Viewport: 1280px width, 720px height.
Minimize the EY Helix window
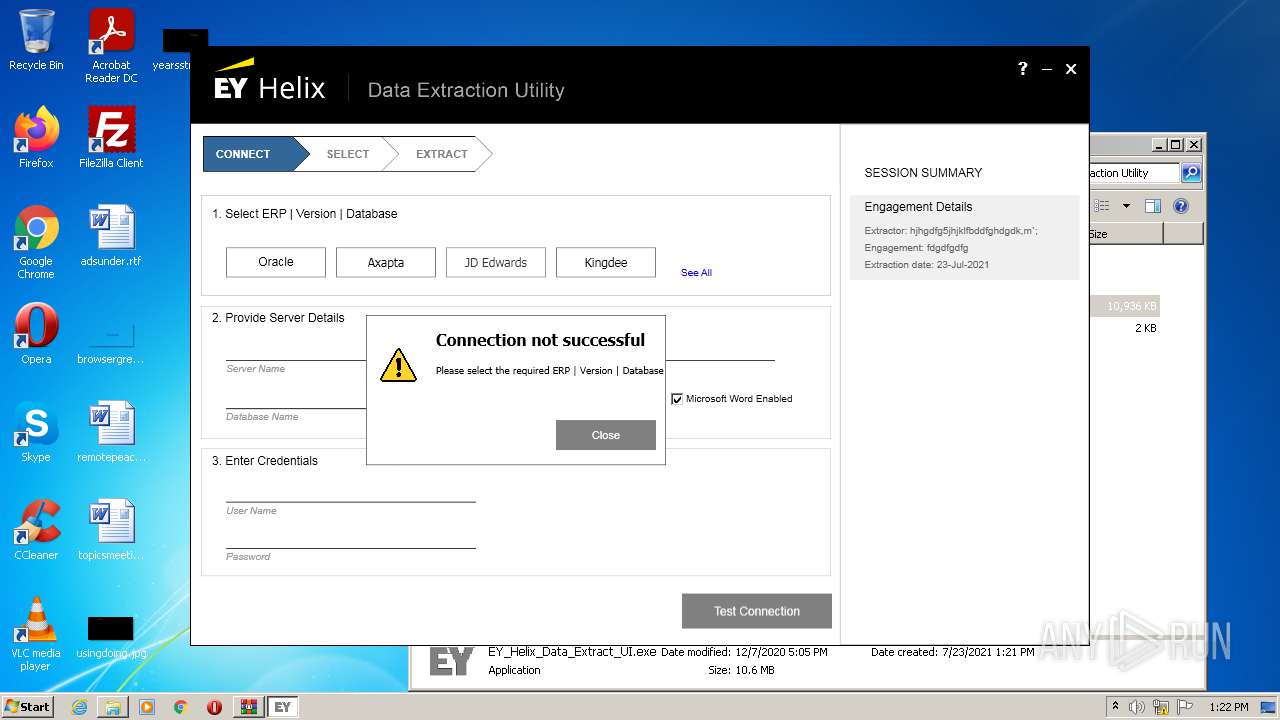coord(1047,69)
